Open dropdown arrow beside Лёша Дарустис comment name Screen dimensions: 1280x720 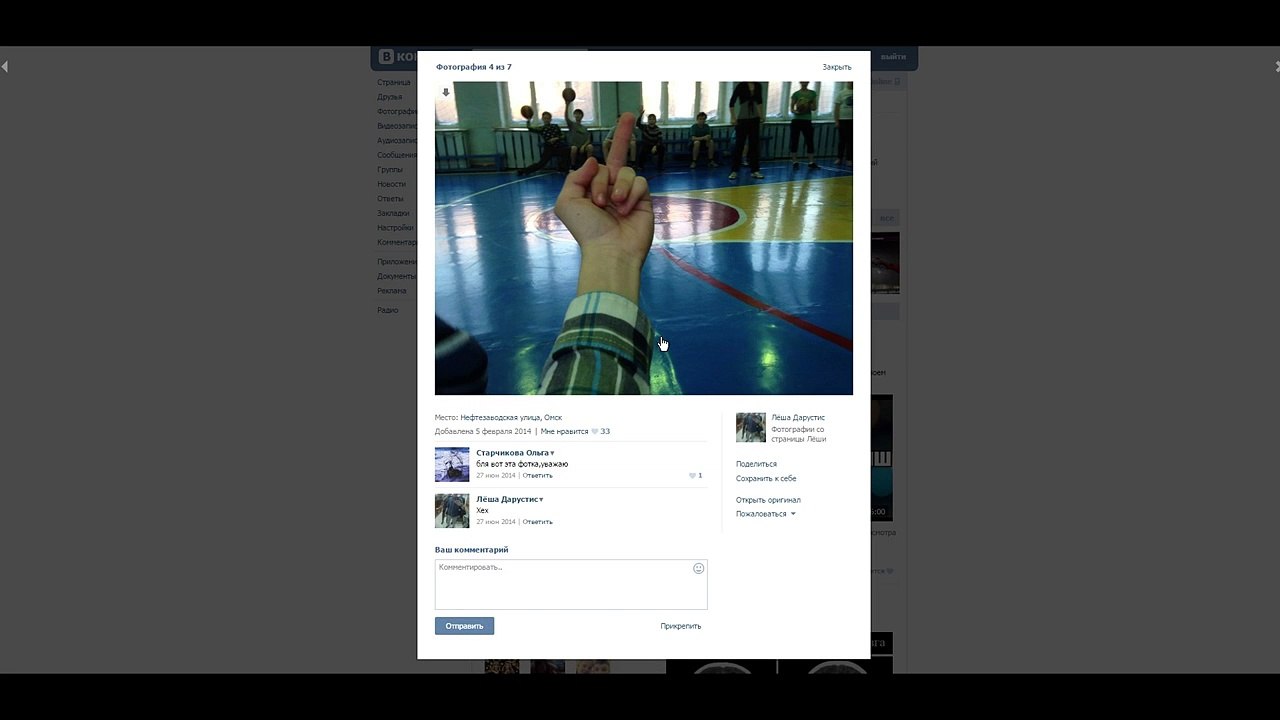coord(541,499)
